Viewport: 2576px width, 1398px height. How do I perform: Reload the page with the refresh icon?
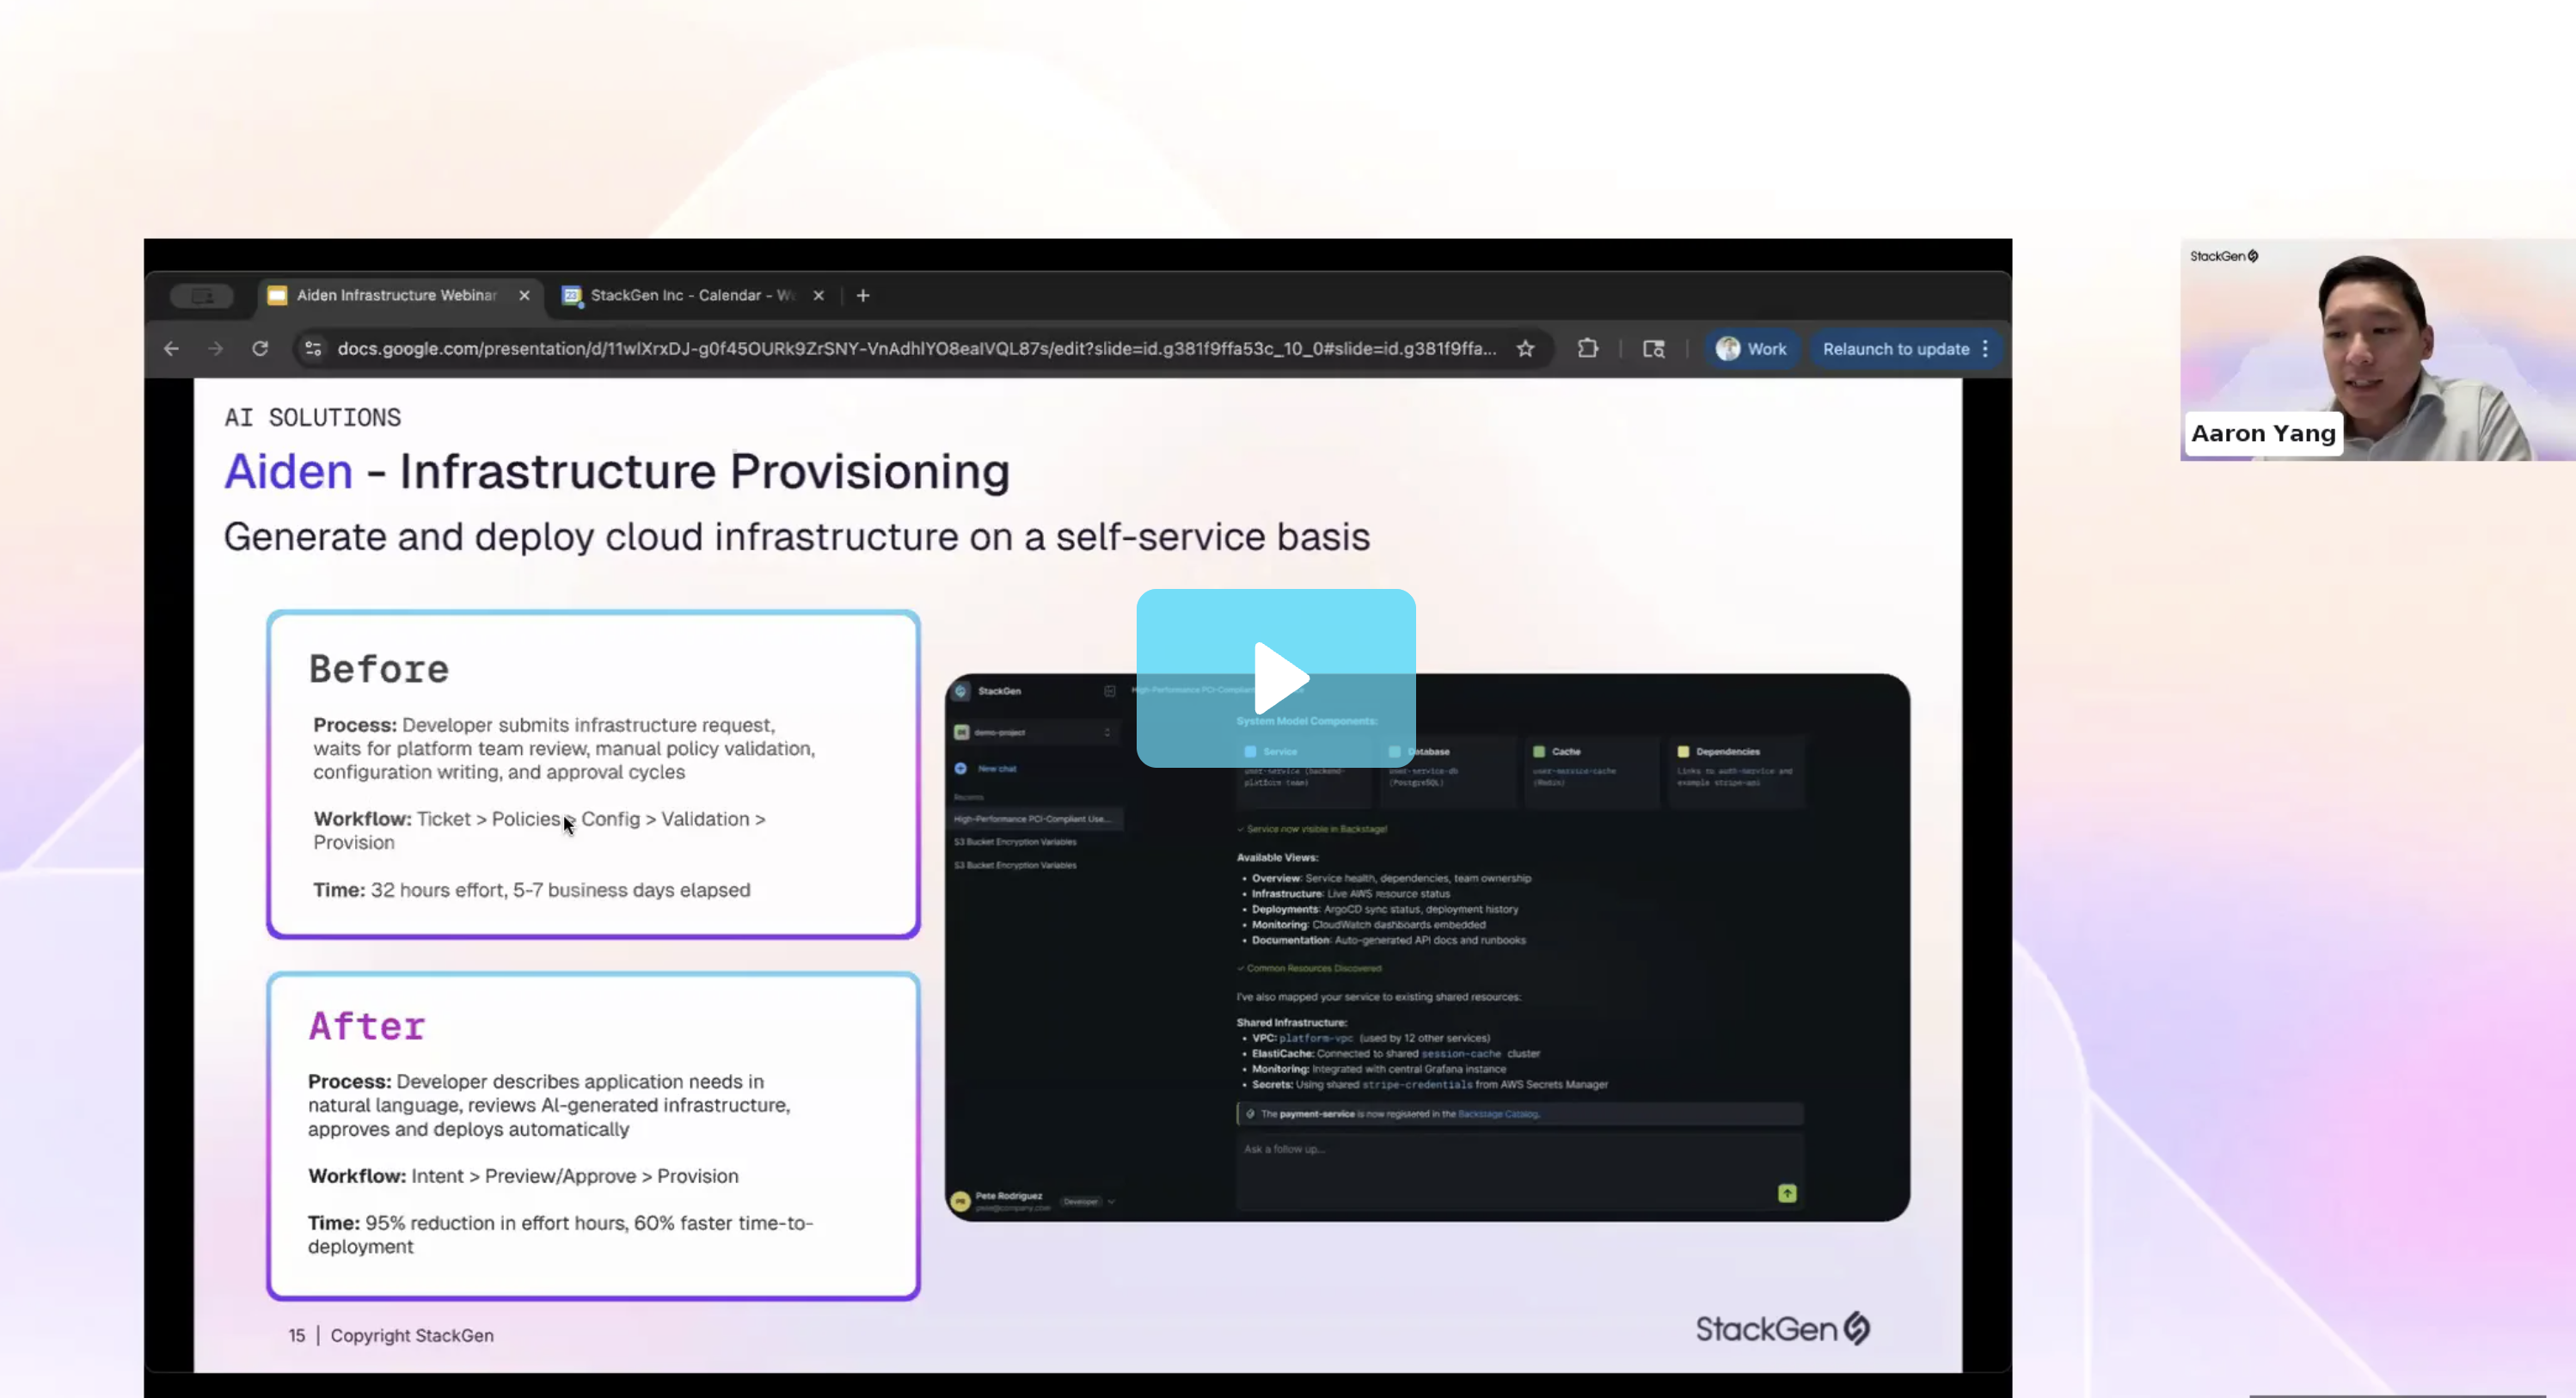pos(259,348)
